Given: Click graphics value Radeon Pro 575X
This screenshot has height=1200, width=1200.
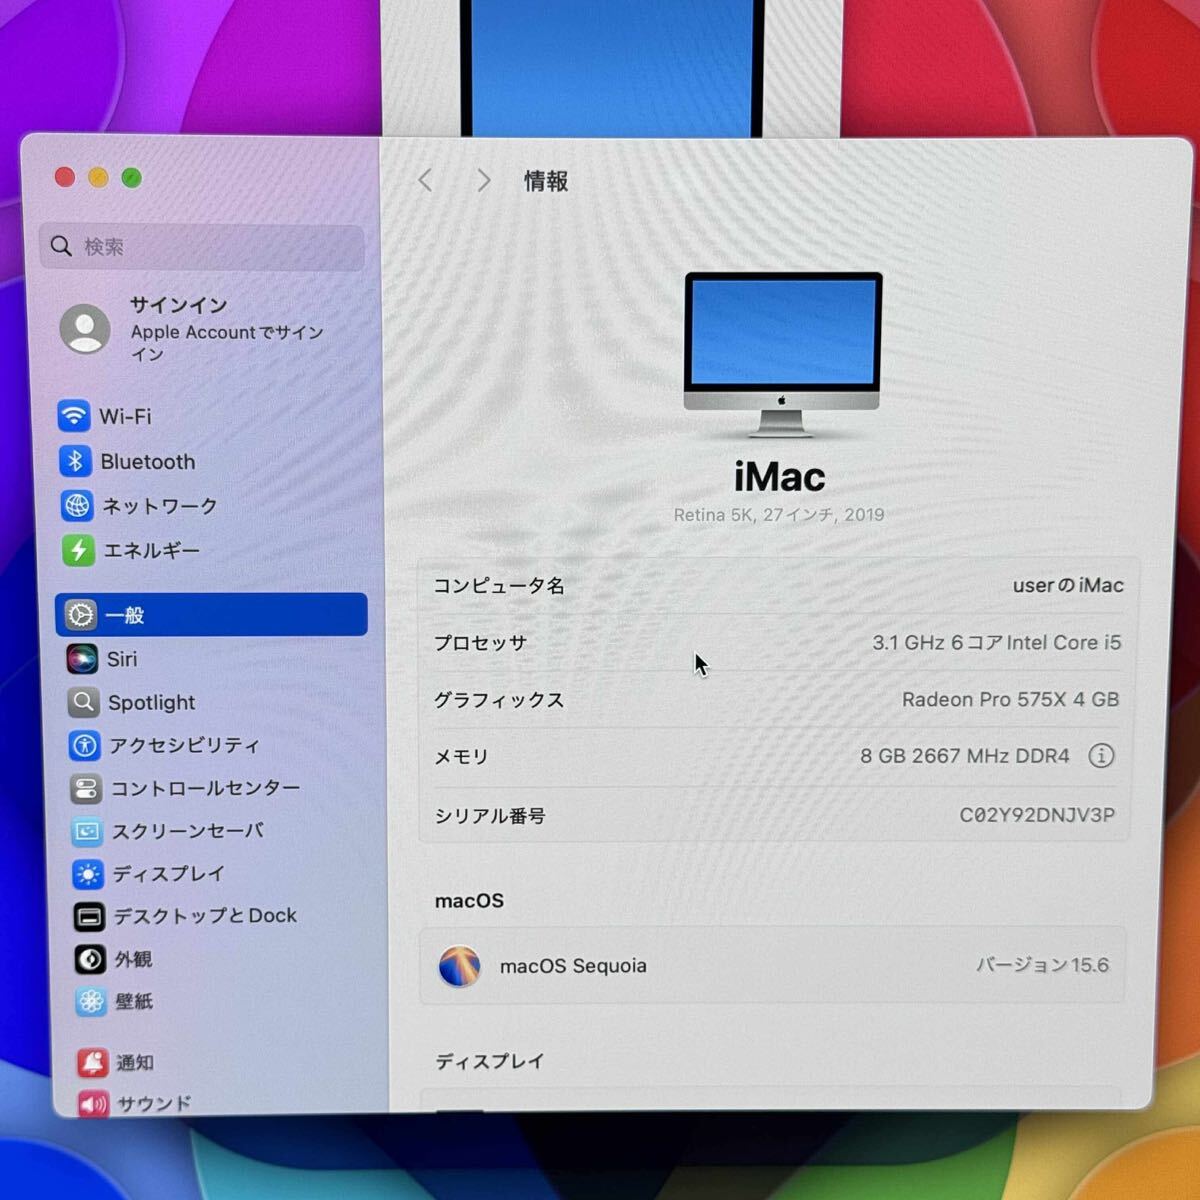Looking at the screenshot, I should [x=1010, y=699].
